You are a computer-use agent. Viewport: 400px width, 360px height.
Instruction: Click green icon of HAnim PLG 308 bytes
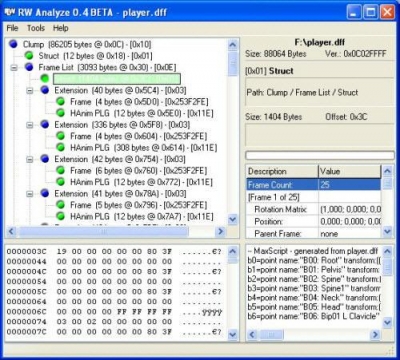pos(60,147)
